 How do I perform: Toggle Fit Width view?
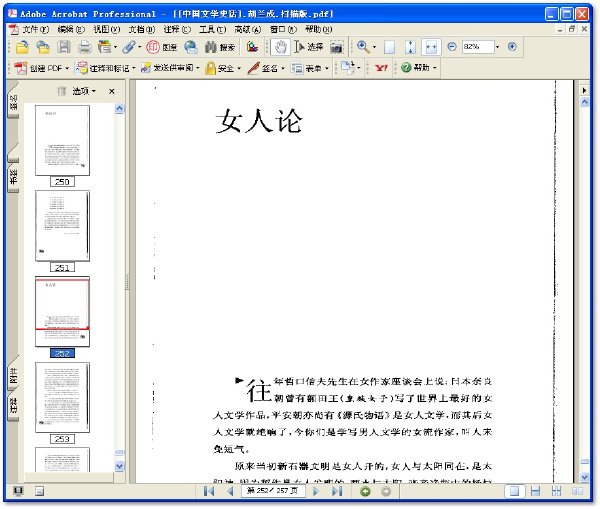click(x=431, y=47)
